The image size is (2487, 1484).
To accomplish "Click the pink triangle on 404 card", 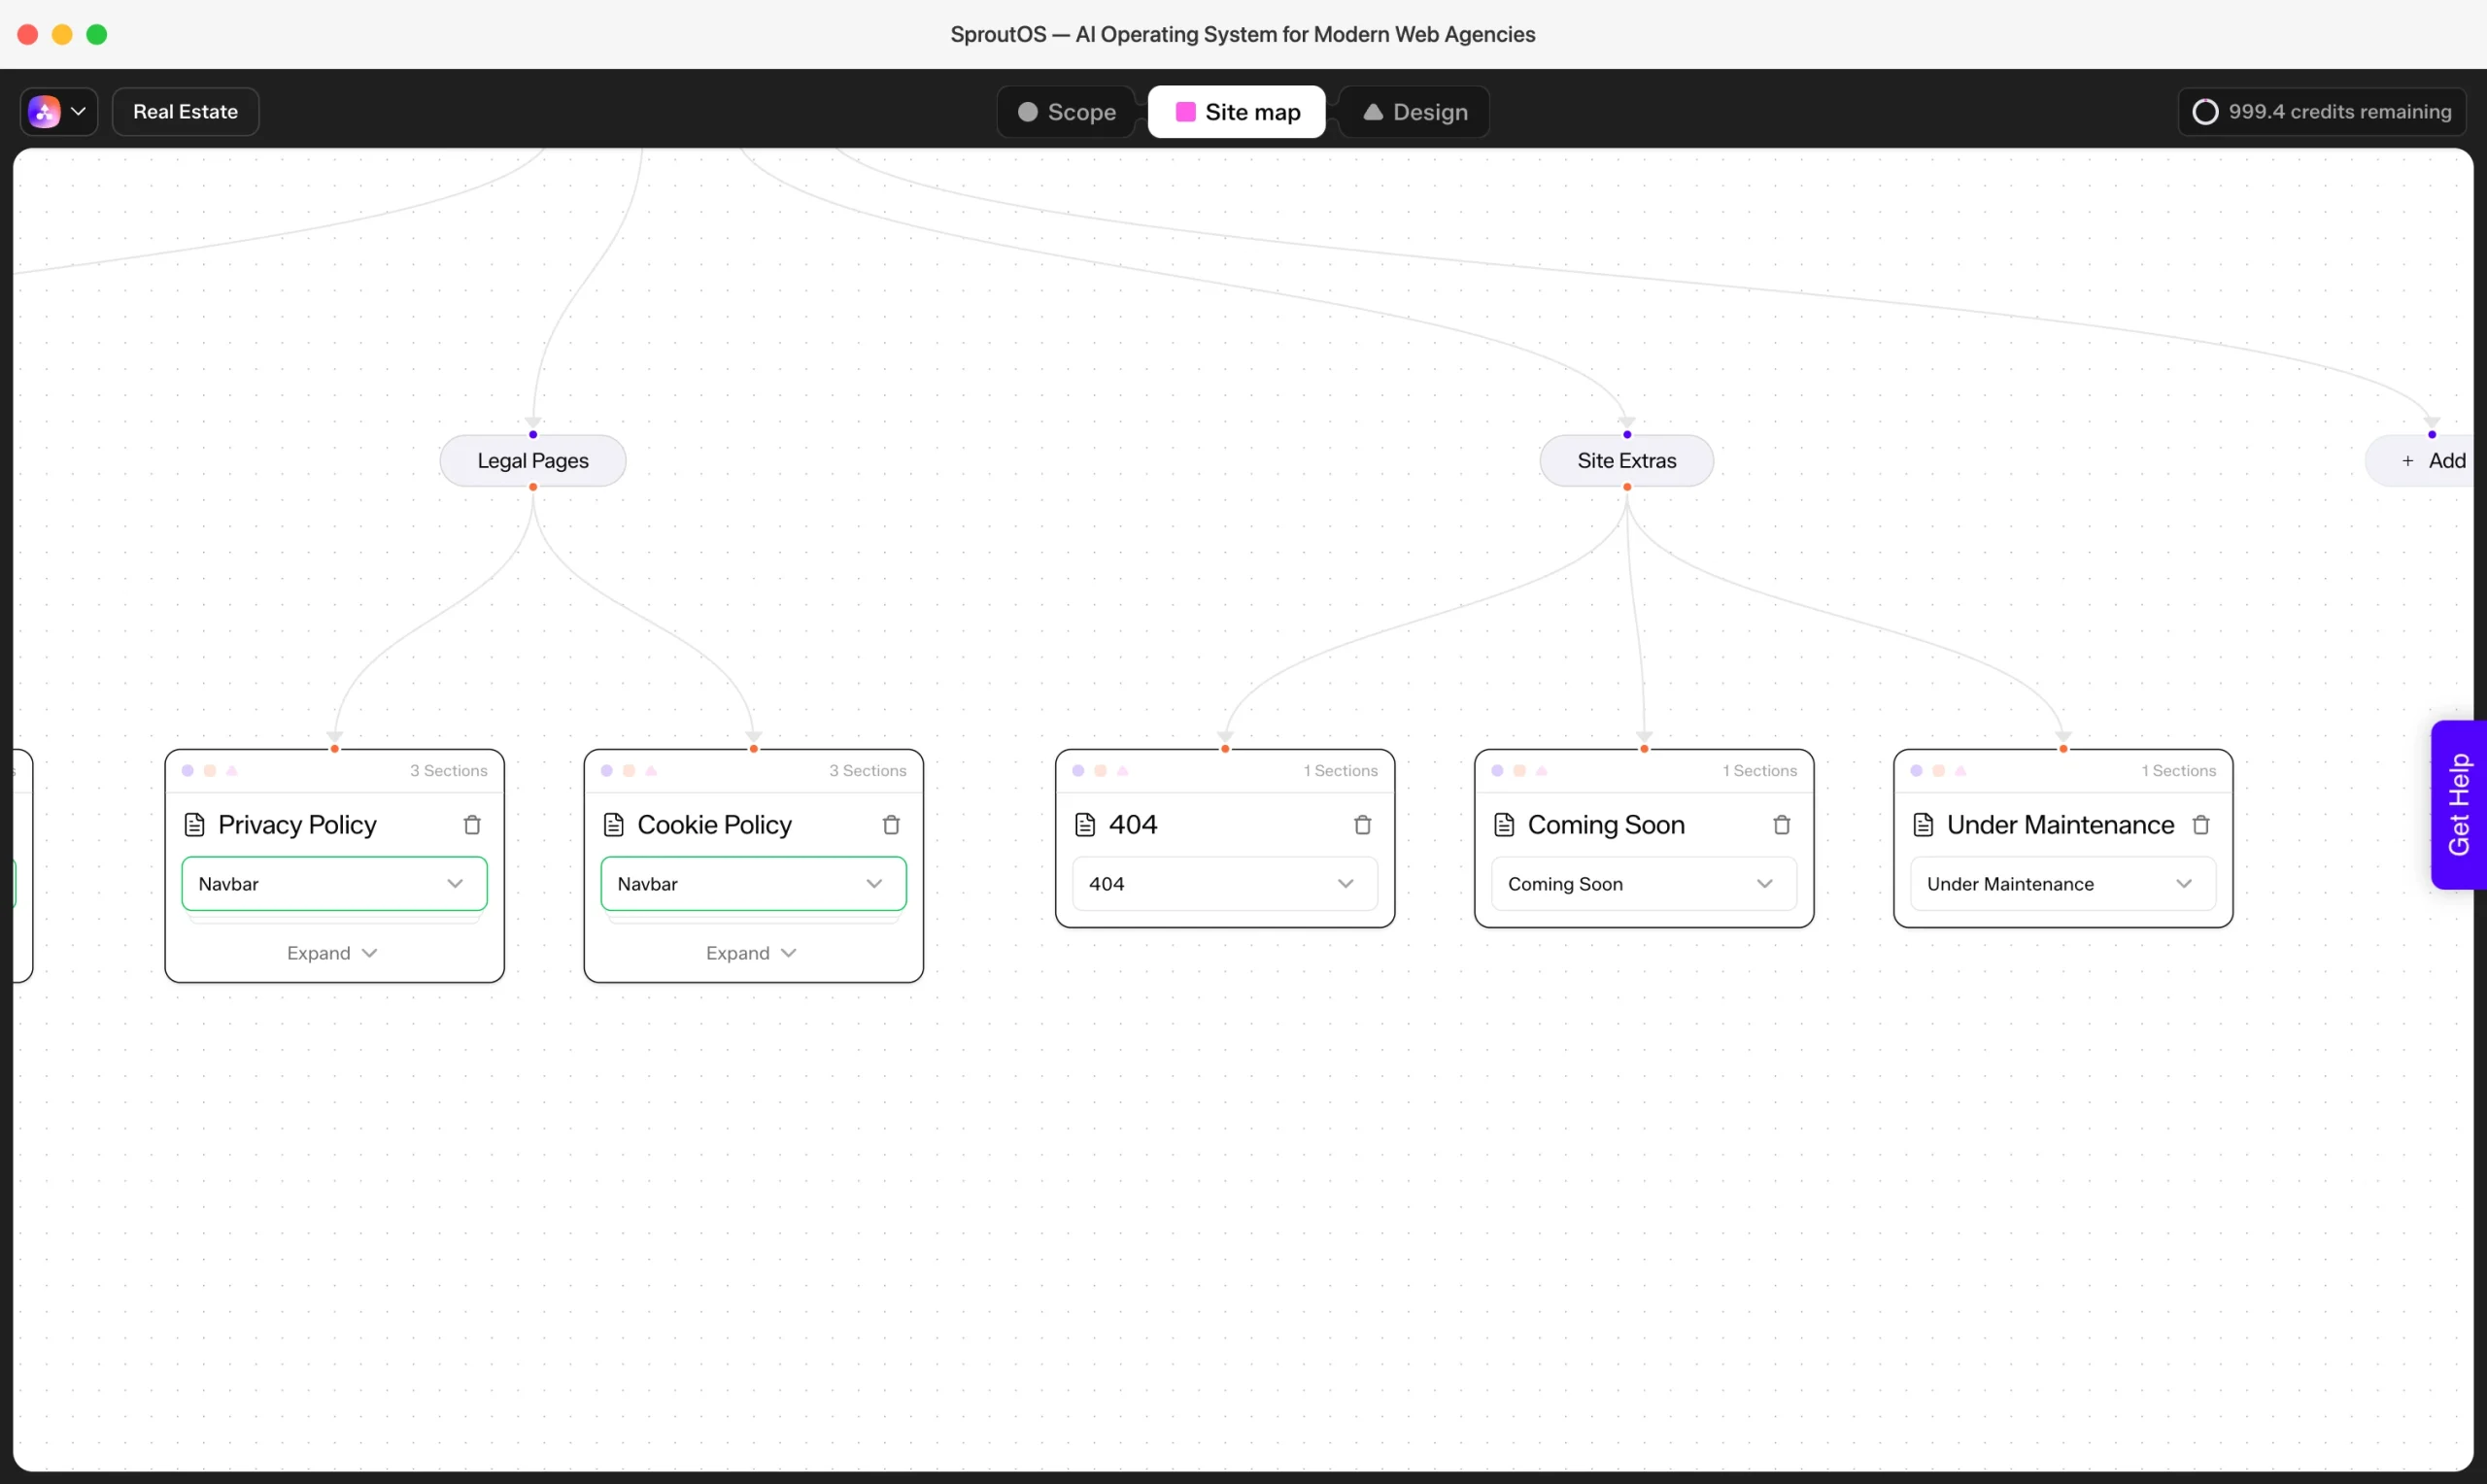I will coord(1122,771).
